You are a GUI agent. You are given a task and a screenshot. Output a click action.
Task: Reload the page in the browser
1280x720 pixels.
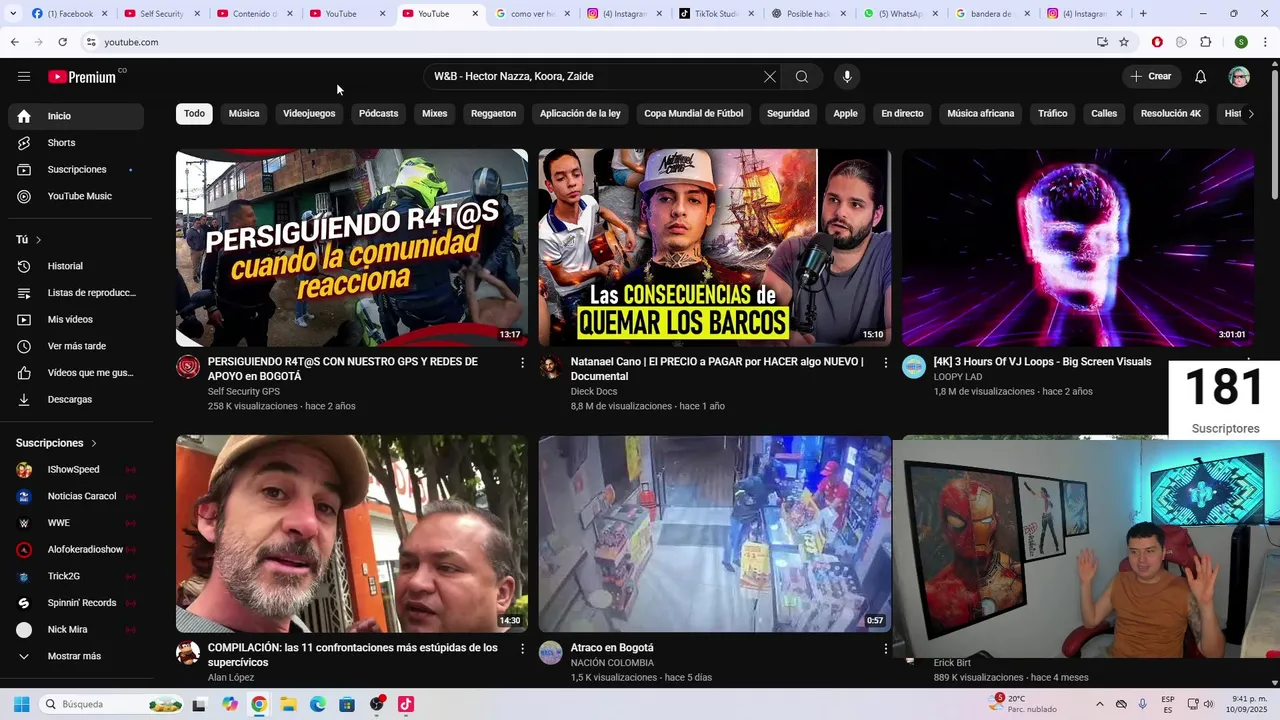pyautogui.click(x=62, y=42)
